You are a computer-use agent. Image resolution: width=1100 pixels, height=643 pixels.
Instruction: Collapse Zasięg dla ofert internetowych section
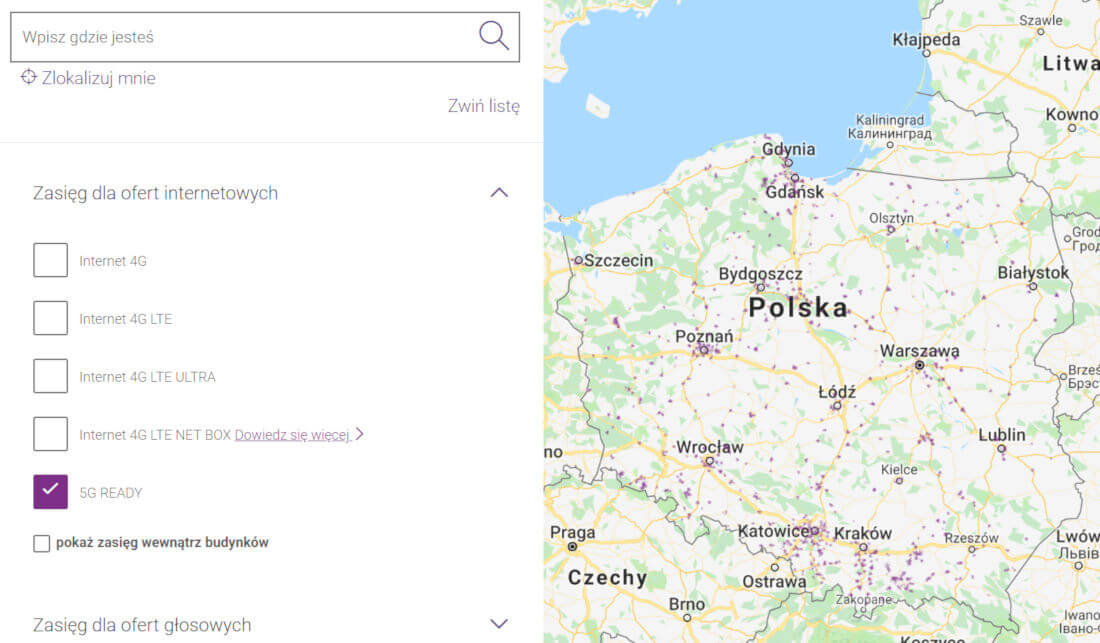click(x=499, y=192)
